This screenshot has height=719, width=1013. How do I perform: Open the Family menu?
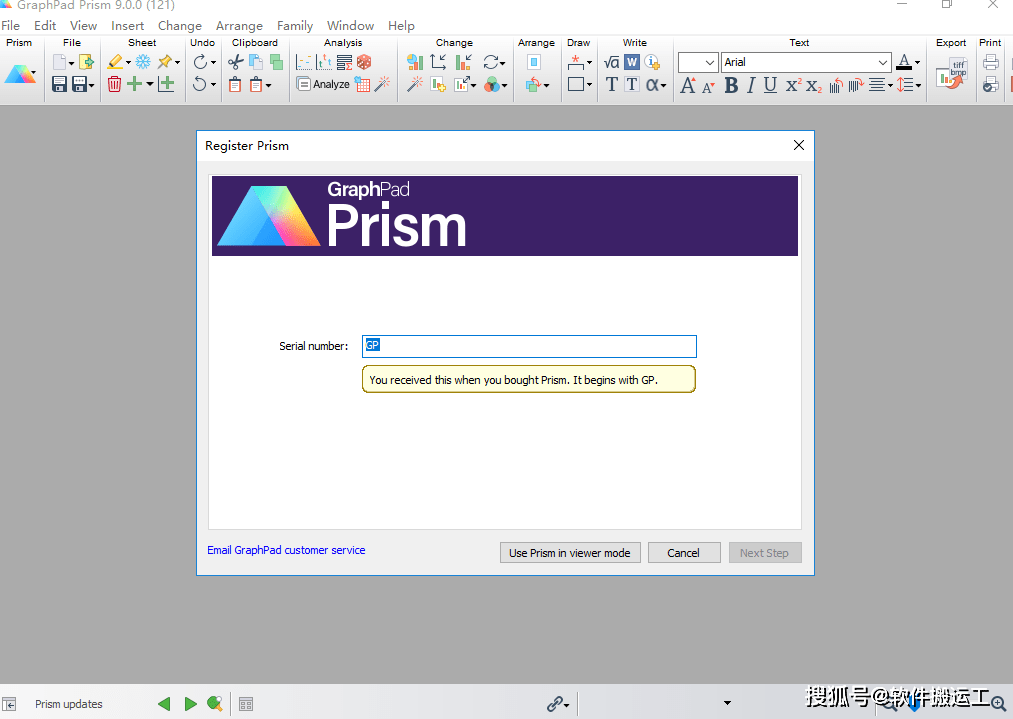295,26
